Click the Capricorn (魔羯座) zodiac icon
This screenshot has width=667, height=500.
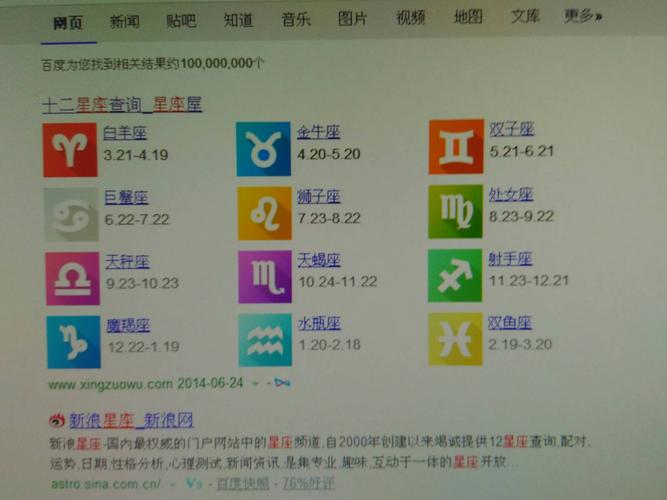[x=73, y=342]
